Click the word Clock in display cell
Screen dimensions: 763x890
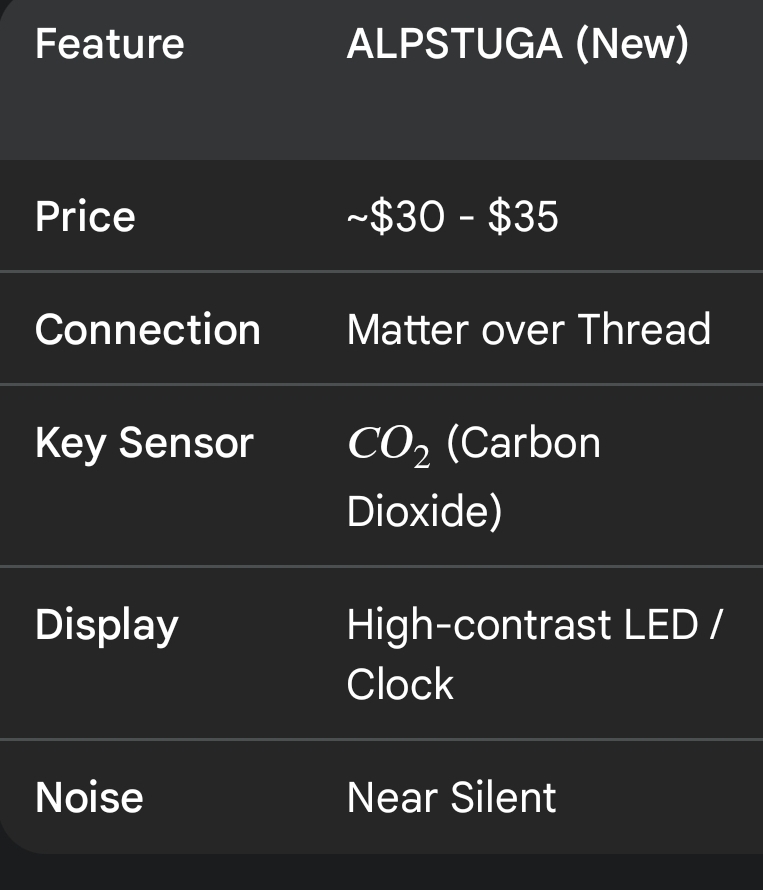tap(400, 684)
